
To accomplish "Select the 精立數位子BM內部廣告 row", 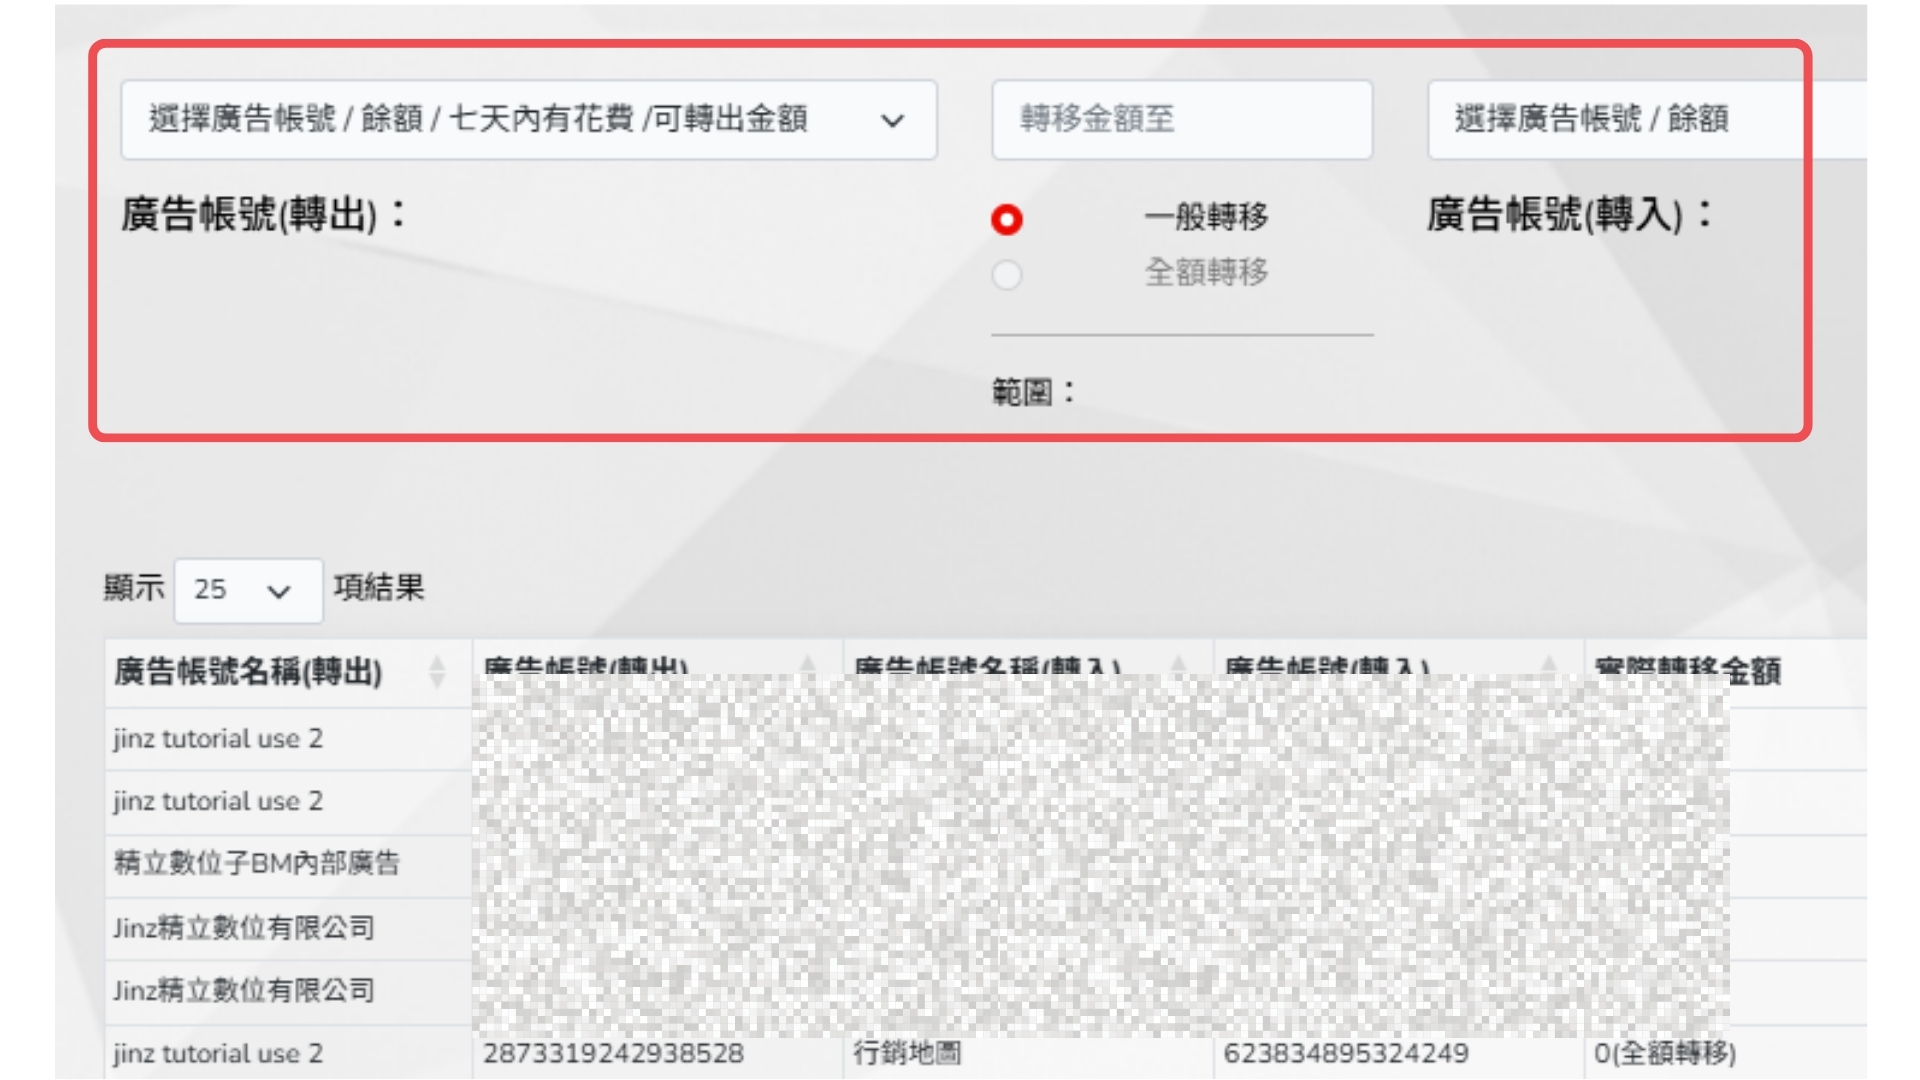I will tap(257, 863).
